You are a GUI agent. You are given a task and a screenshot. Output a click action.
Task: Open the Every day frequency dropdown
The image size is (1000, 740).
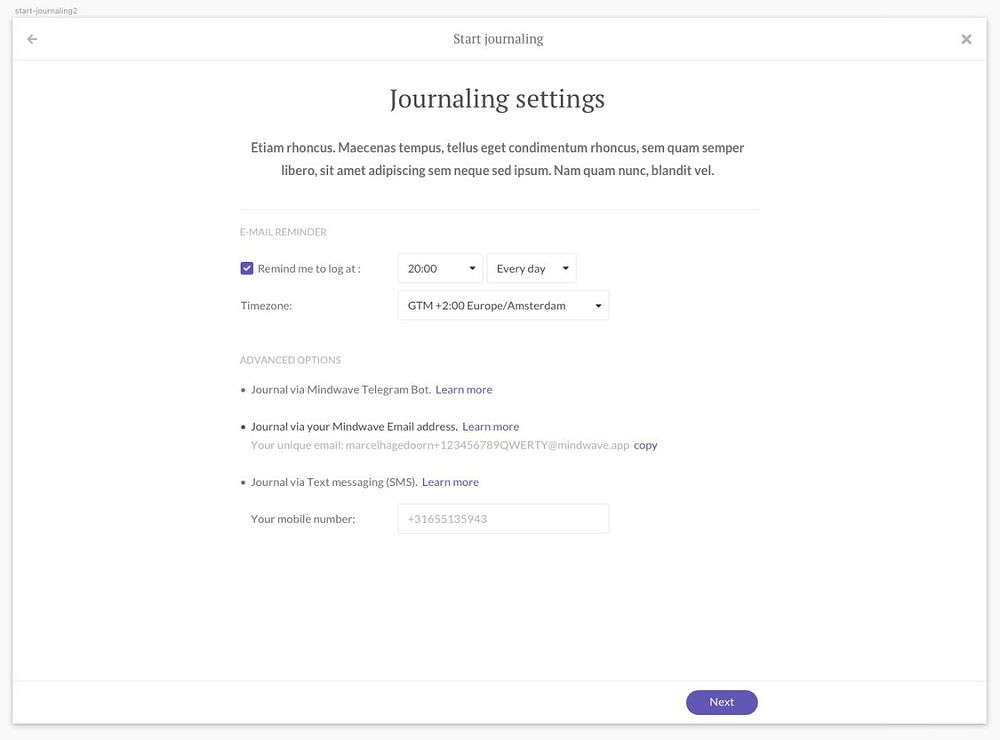531,268
